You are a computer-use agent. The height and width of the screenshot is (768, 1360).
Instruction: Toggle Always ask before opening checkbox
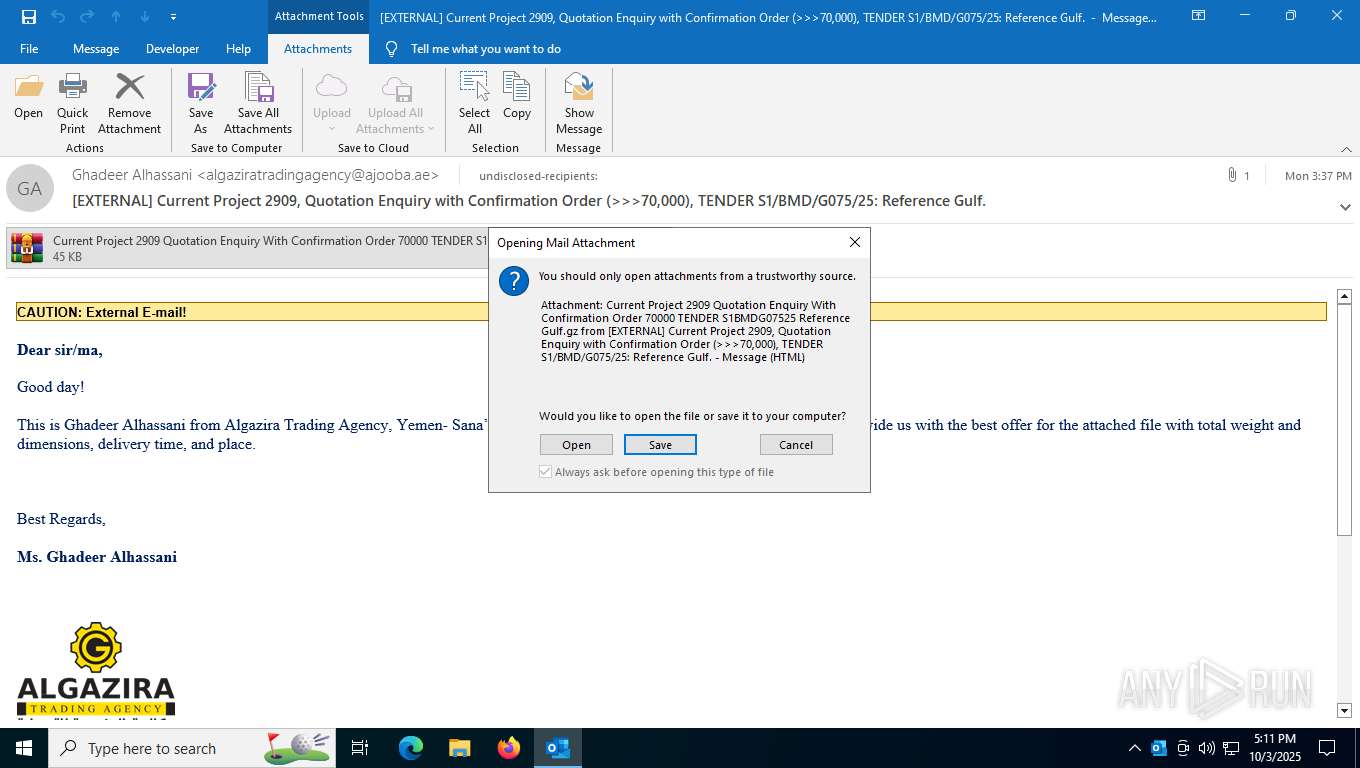(546, 472)
